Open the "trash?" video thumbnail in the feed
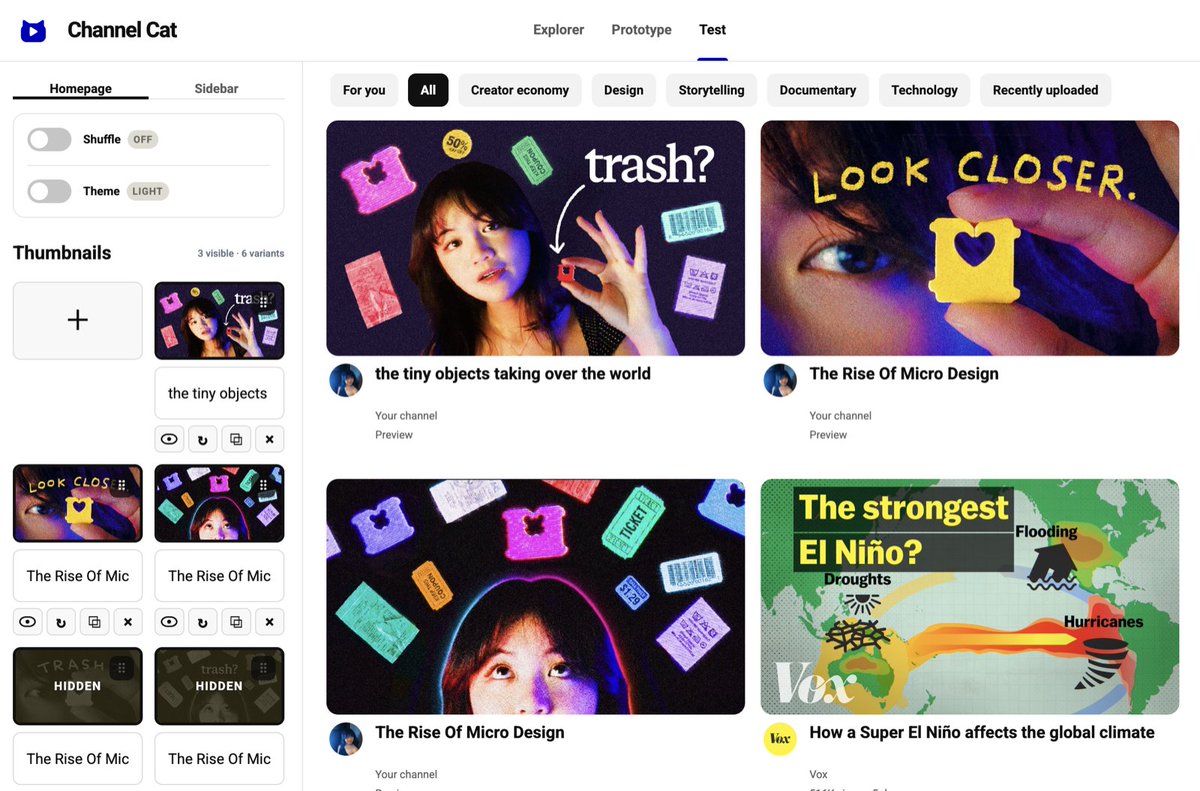 pos(536,238)
